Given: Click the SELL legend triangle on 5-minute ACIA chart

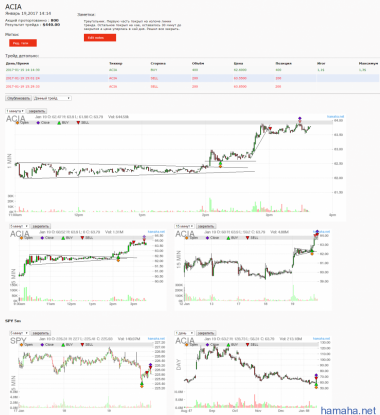Looking at the screenshot, I should coord(82,238).
